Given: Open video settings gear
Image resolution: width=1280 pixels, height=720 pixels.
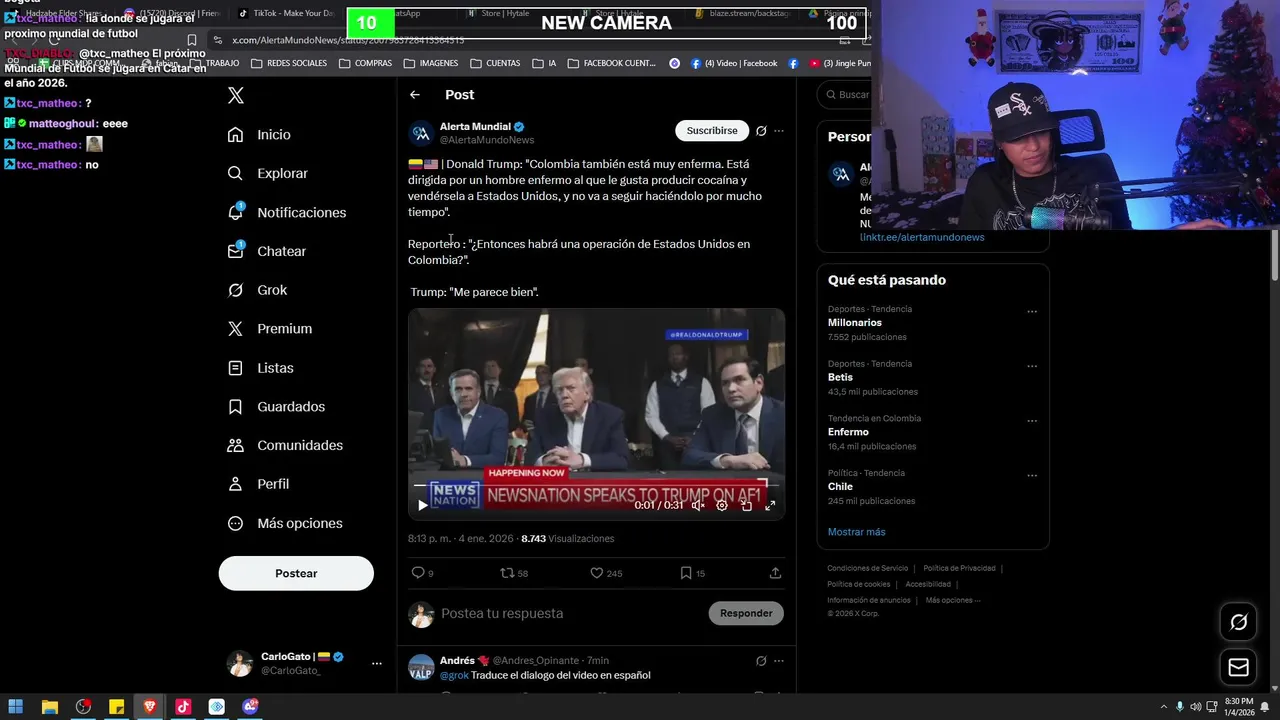Looking at the screenshot, I should click(x=722, y=506).
